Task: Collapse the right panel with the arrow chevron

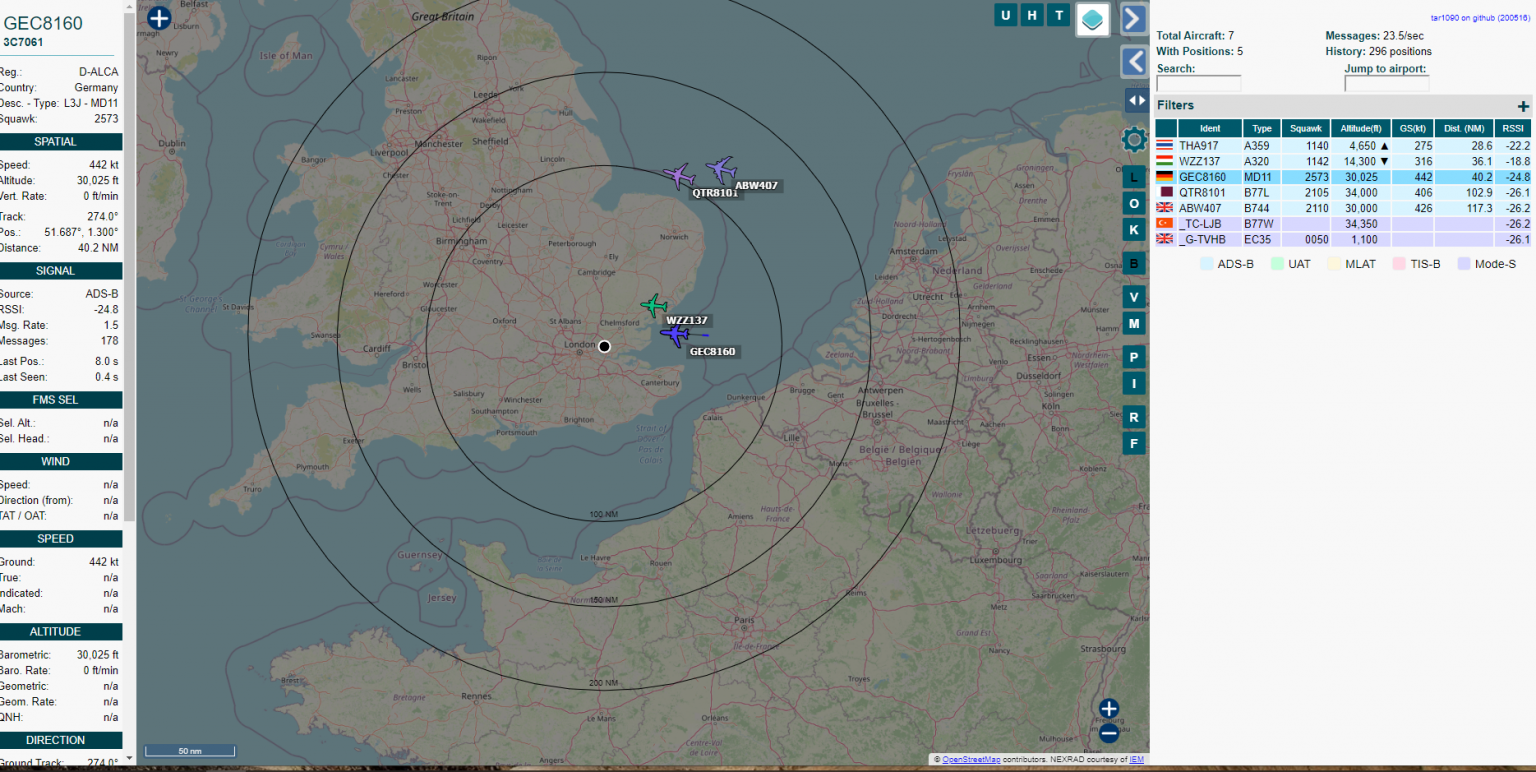Action: pos(1134,17)
